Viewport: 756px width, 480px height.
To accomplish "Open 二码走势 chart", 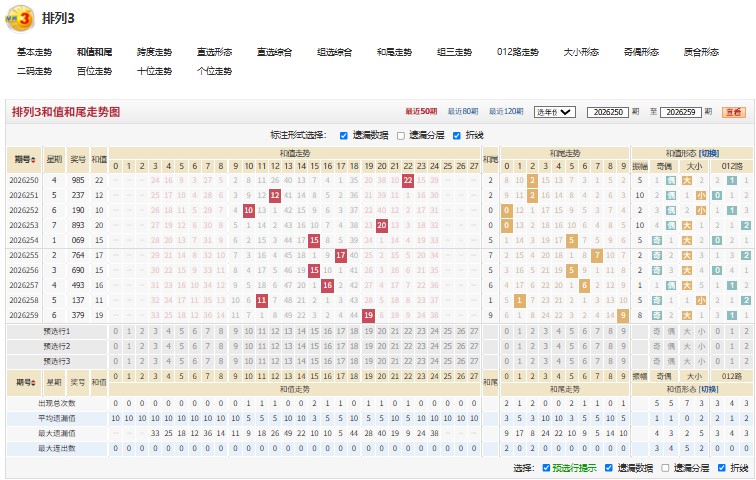I will click(x=34, y=71).
